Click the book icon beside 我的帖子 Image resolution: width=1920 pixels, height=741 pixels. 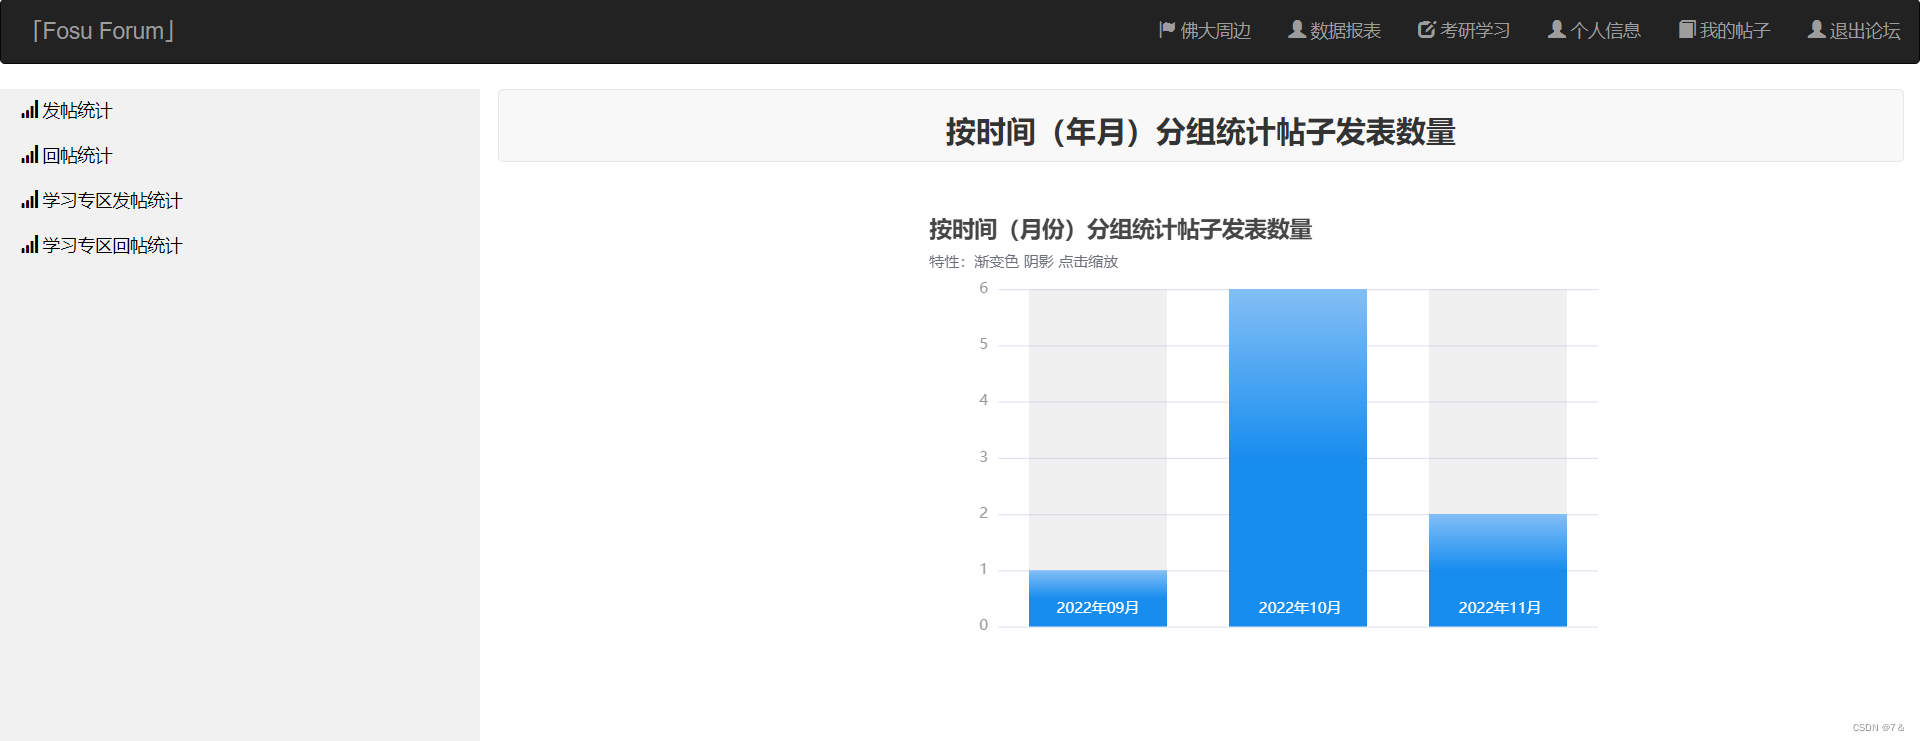(1687, 30)
